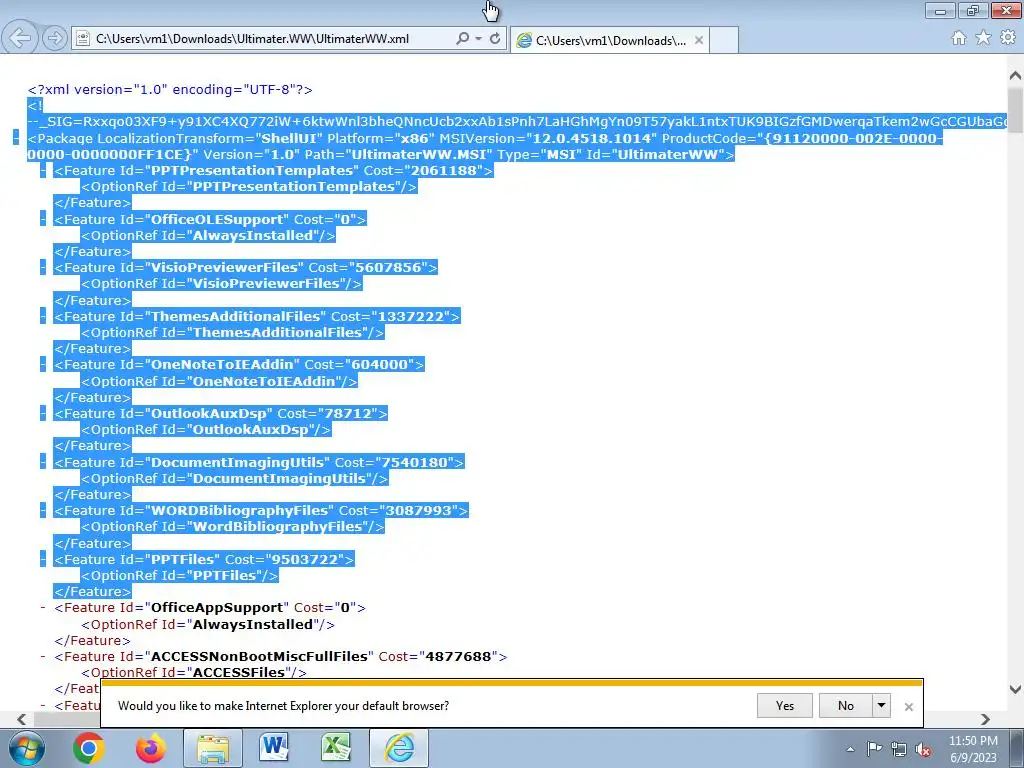Viewport: 1024px width, 768px height.
Task: Click the xml version declaration line
Action: tap(170, 89)
